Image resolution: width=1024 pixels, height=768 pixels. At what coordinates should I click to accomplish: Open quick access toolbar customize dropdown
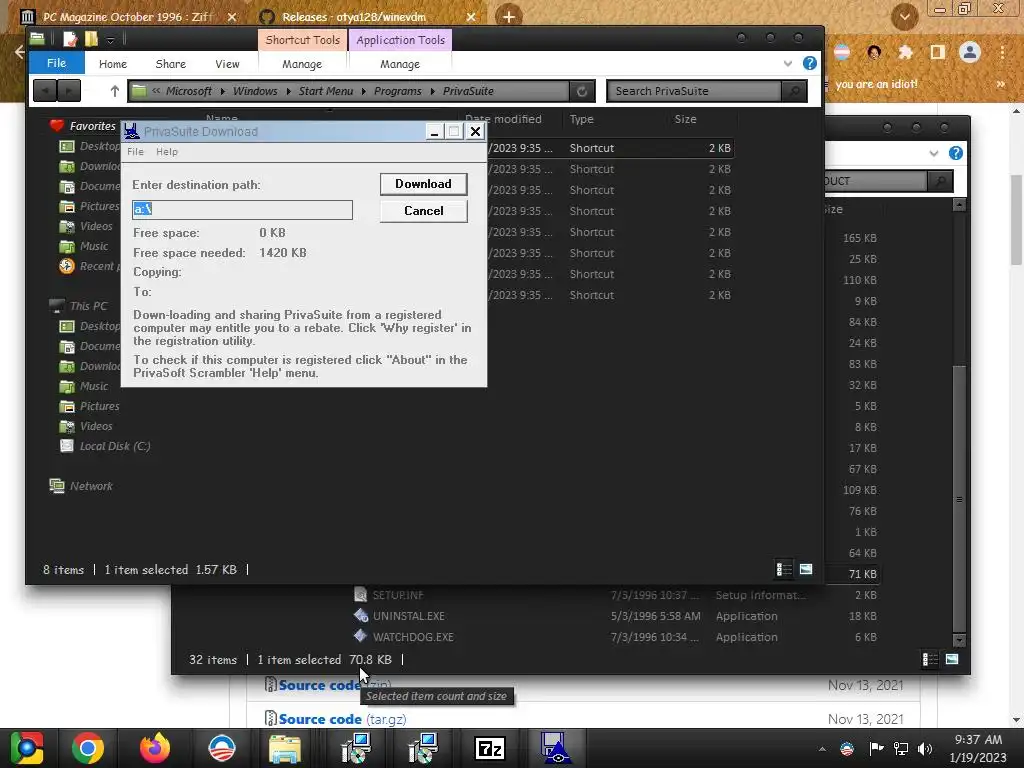coord(110,40)
